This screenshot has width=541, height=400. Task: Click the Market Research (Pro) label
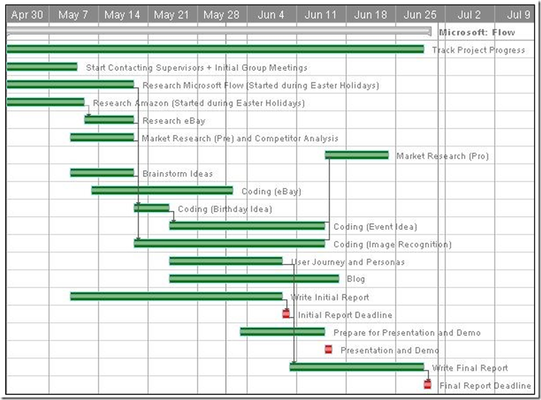coord(443,156)
